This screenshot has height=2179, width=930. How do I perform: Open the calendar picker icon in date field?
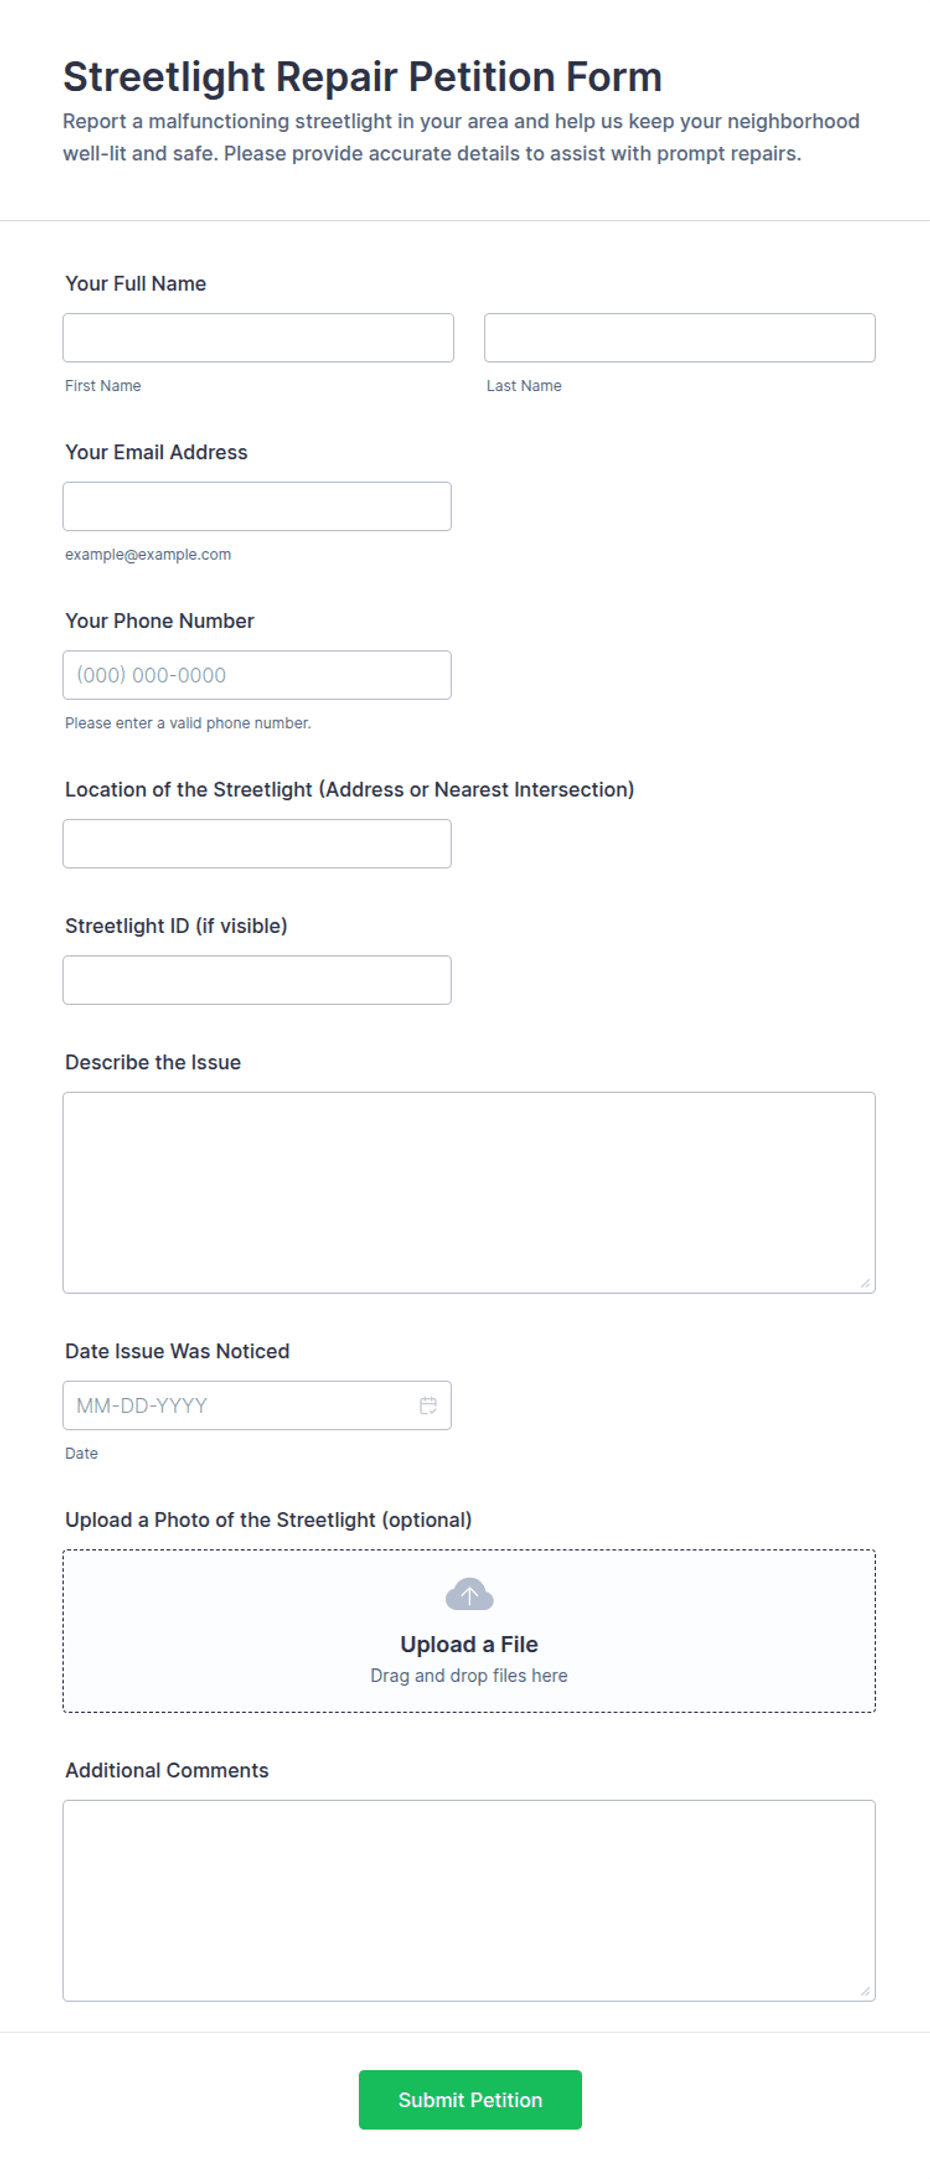point(428,1405)
